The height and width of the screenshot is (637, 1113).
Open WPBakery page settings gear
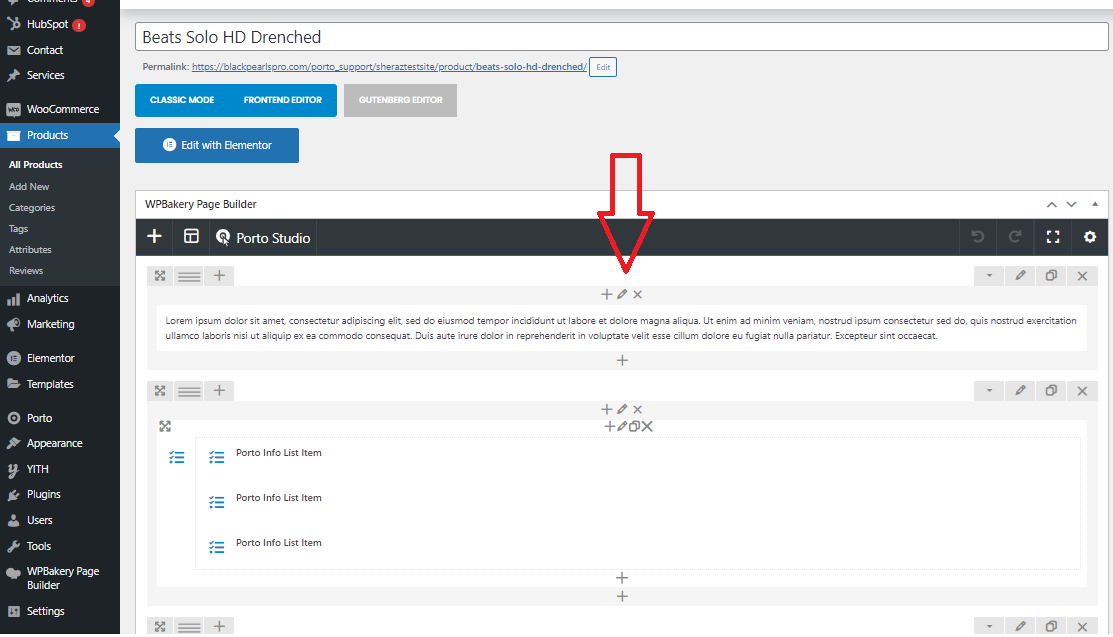[x=1090, y=237]
